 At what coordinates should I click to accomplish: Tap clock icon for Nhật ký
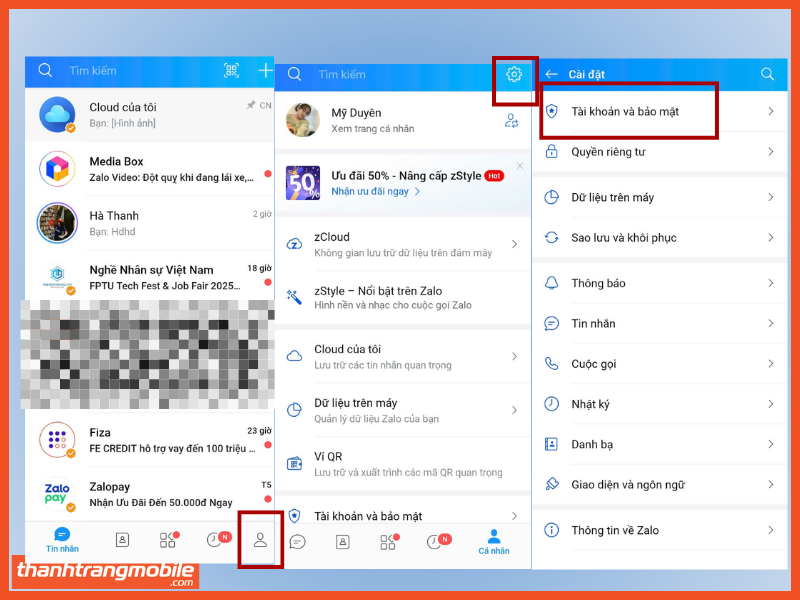[552, 404]
